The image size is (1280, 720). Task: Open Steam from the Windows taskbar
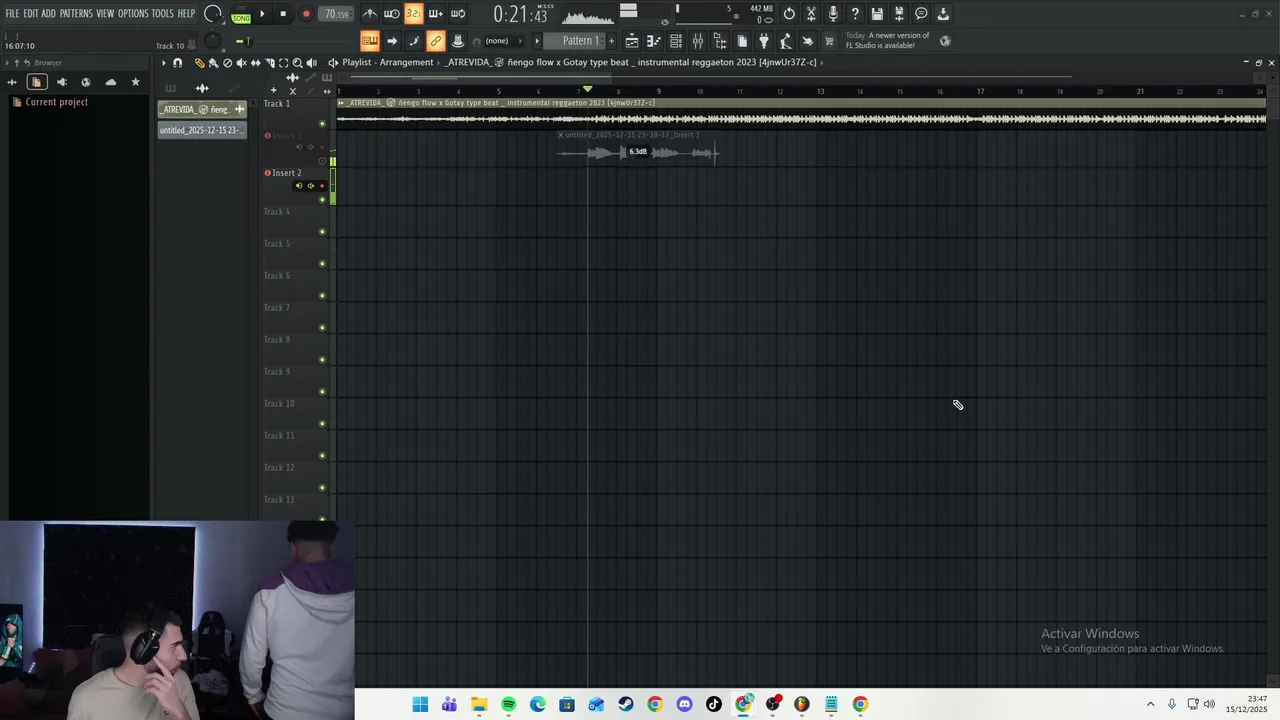pos(626,704)
